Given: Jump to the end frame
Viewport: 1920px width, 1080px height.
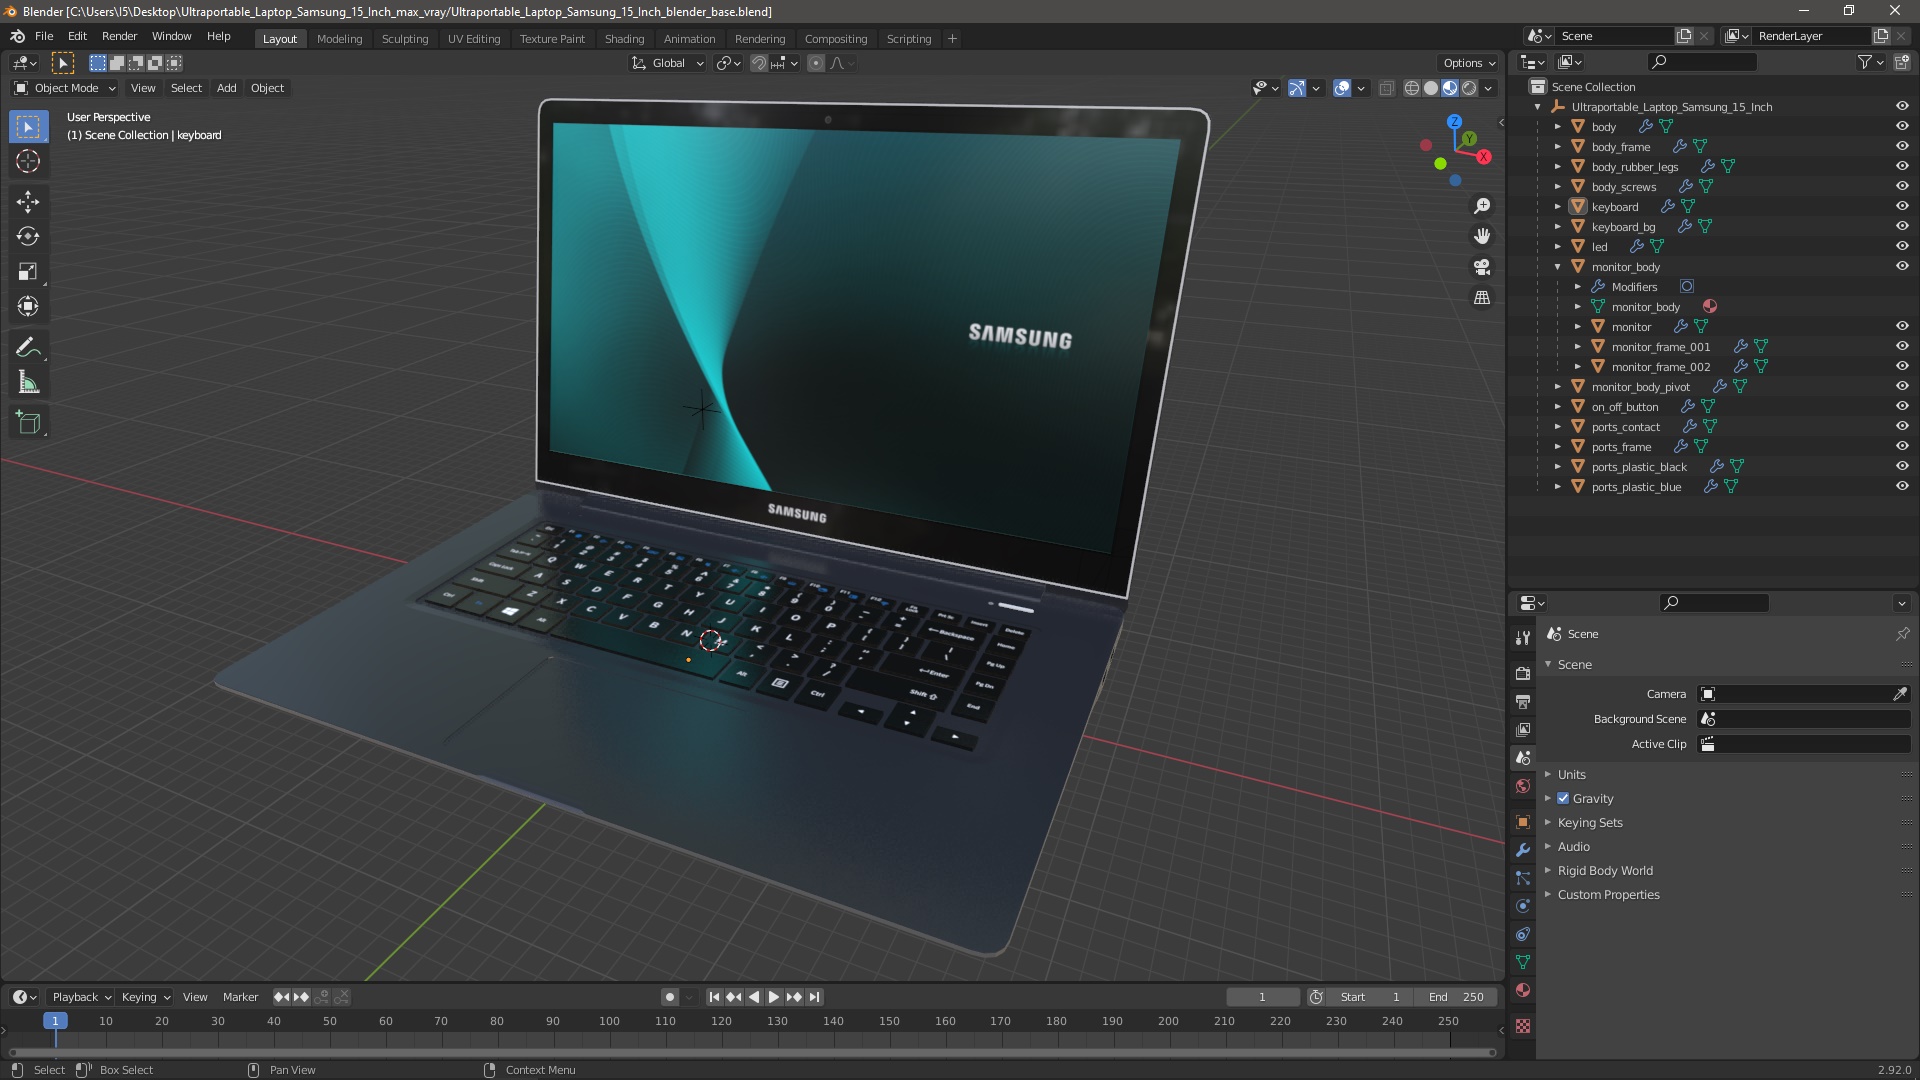Looking at the screenshot, I should 814,997.
